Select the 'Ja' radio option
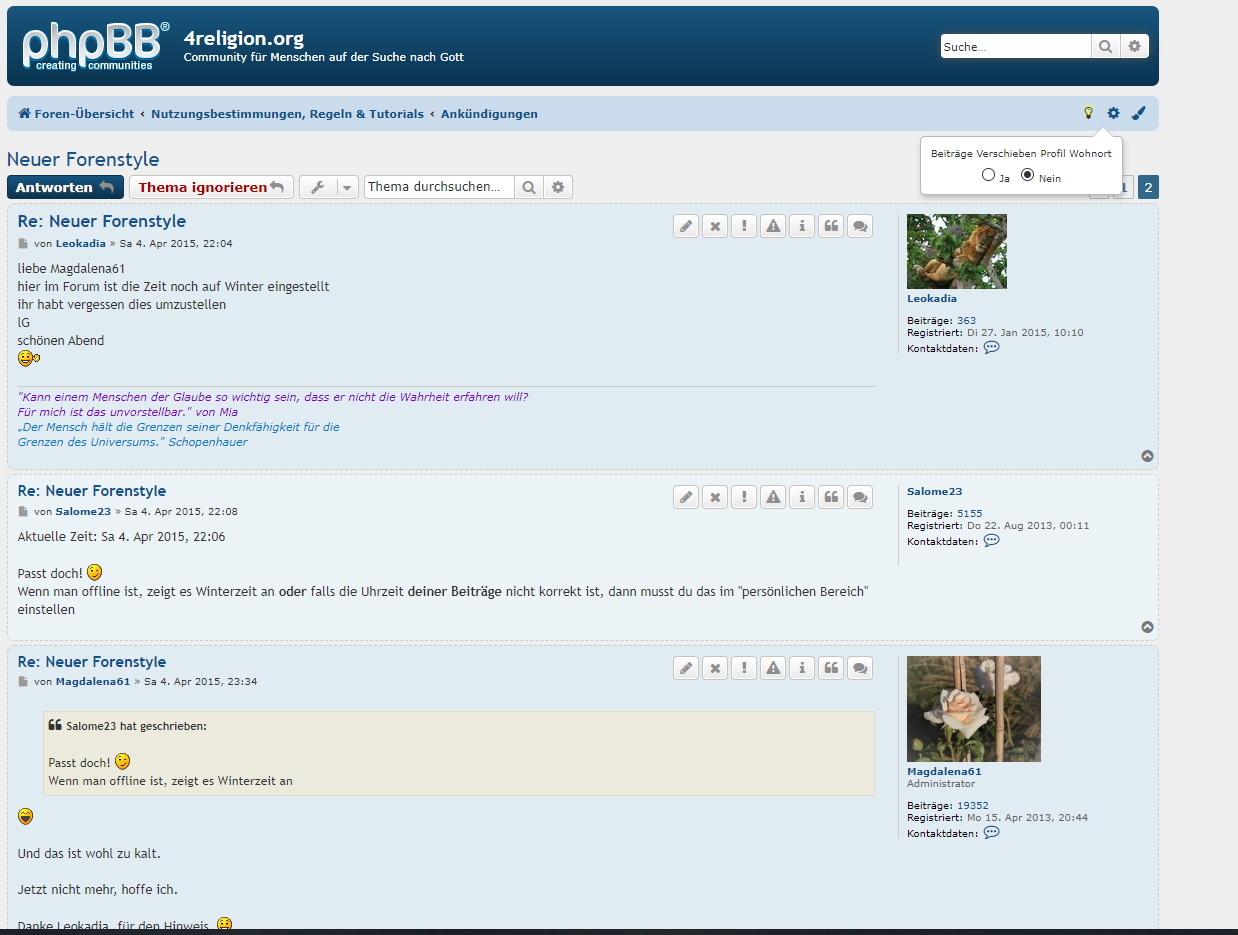 click(988, 175)
